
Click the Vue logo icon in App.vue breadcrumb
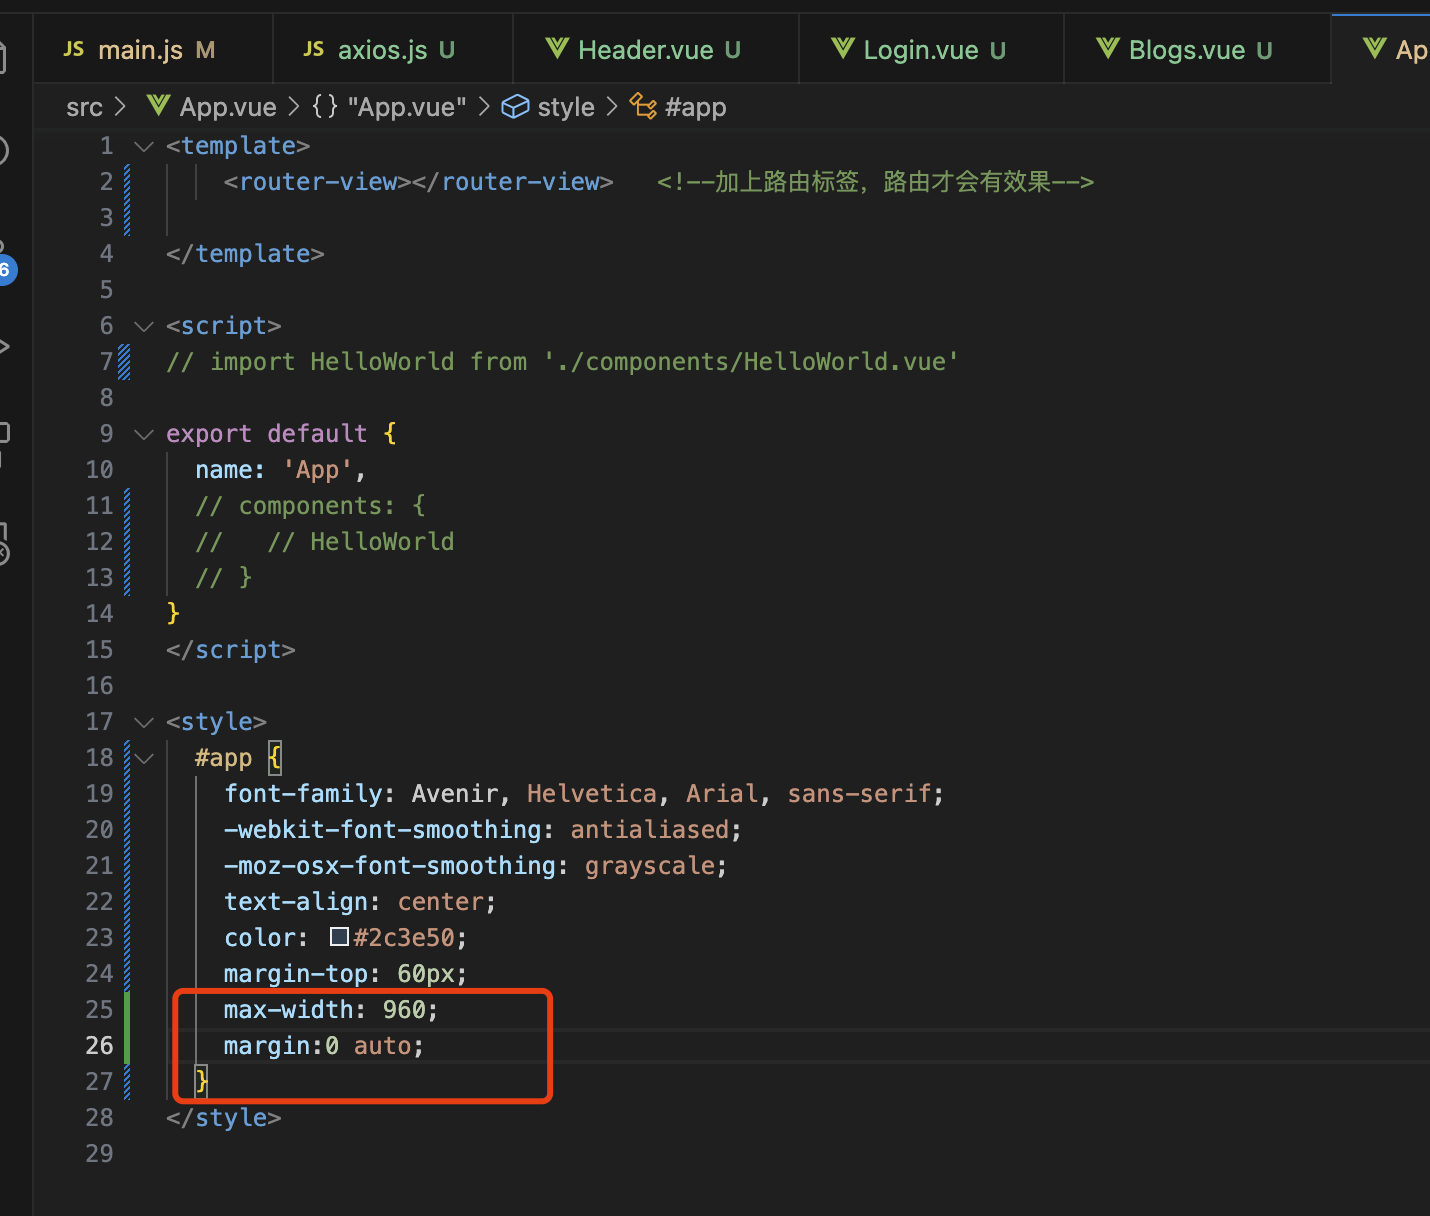click(158, 106)
